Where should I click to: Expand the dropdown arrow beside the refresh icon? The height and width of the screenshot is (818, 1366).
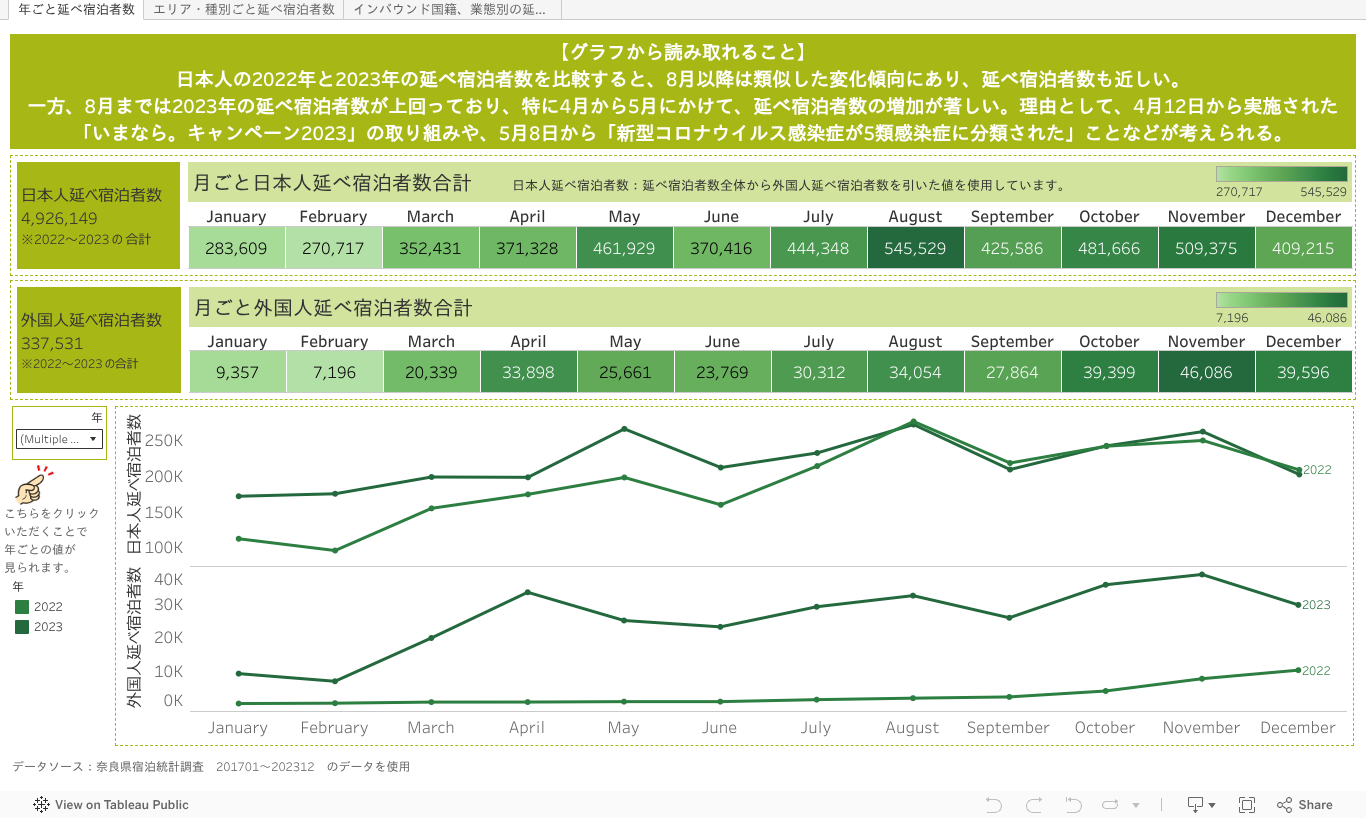point(1136,805)
